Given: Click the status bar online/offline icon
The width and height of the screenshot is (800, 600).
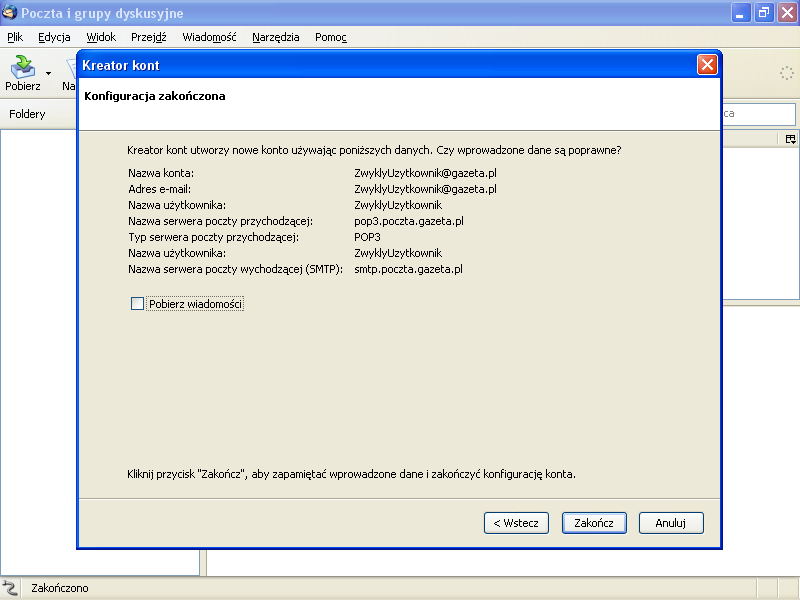Looking at the screenshot, I should [10, 588].
